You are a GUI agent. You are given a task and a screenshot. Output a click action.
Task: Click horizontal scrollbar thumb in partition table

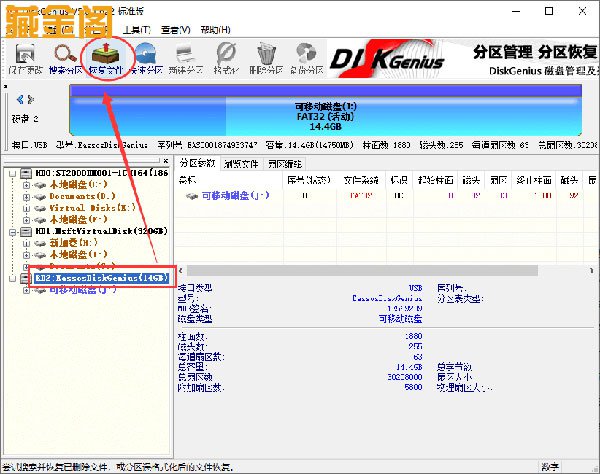pos(362,270)
